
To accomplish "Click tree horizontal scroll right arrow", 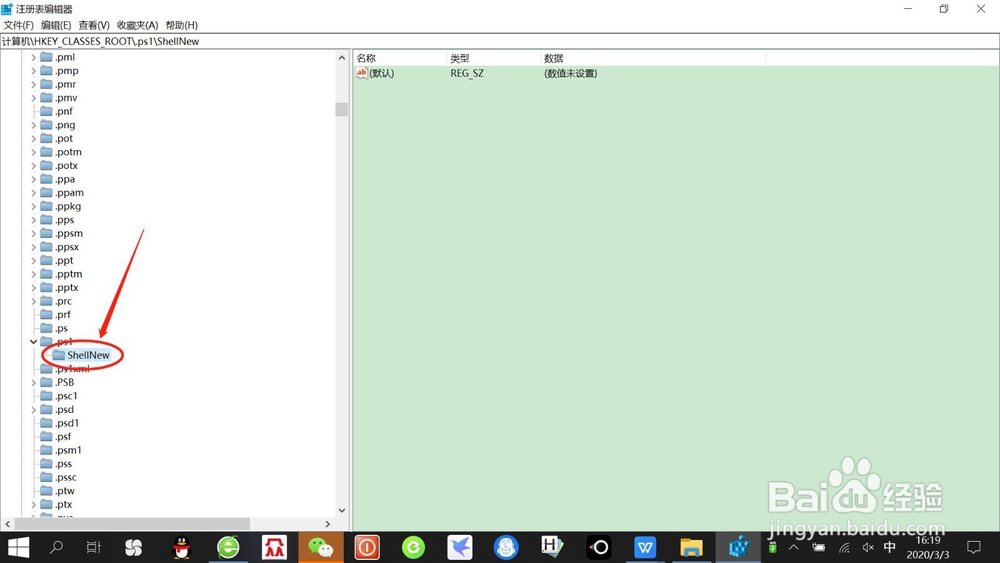I will (328, 524).
